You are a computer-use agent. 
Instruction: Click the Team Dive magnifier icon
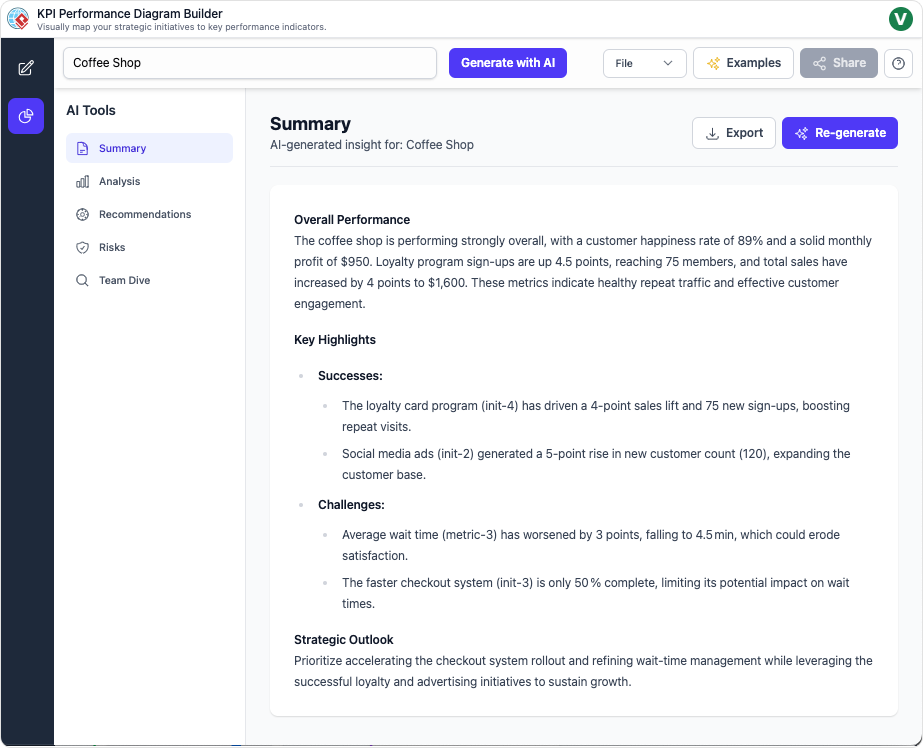[83, 280]
